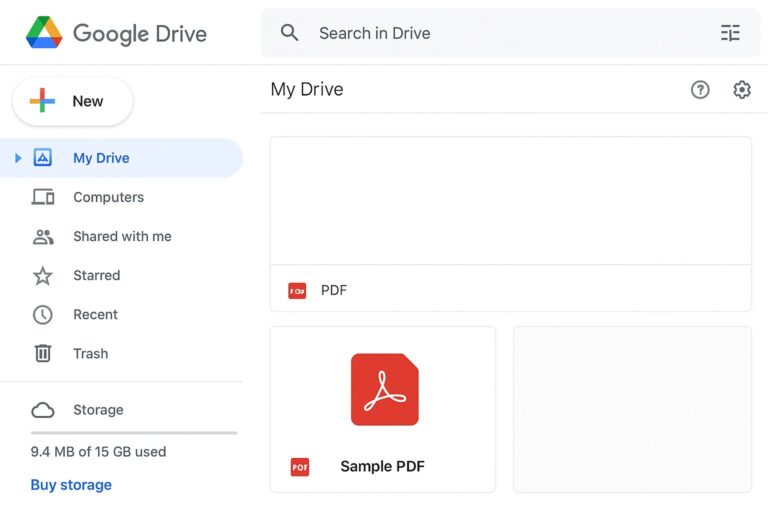Open the Settings gear icon
Viewport: 768px width, 512px height.
click(x=742, y=90)
